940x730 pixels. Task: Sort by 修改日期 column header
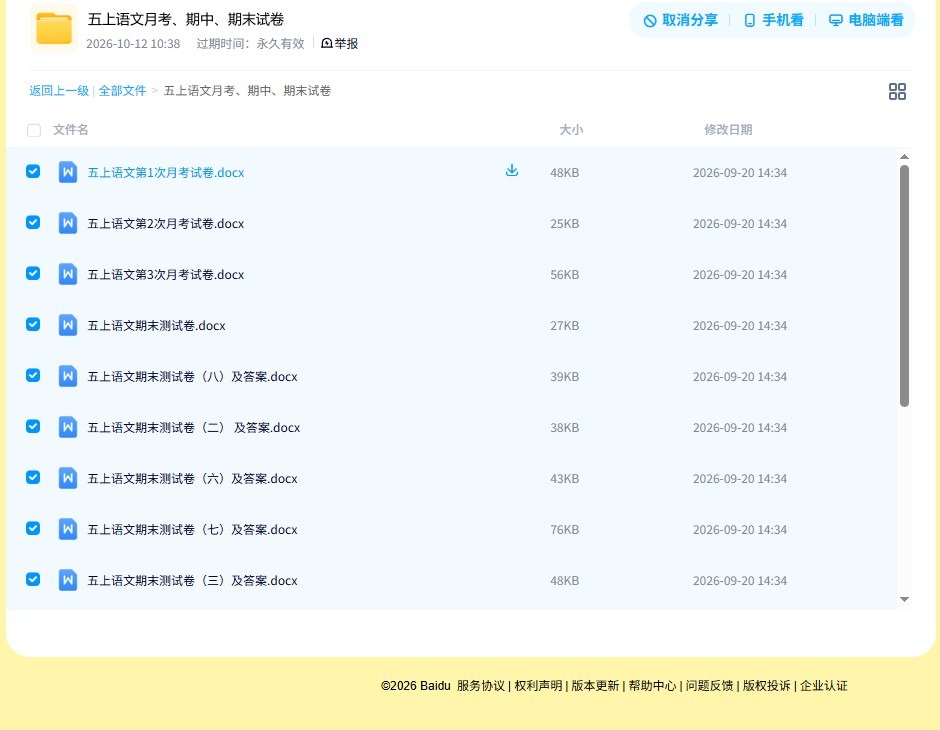point(728,129)
